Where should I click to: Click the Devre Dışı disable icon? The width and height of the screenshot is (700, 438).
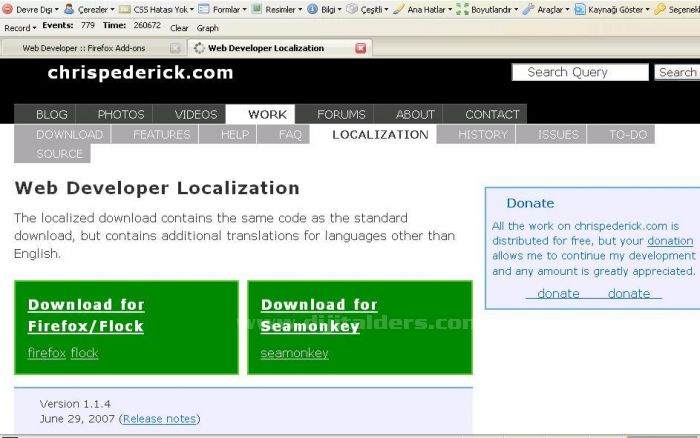(x=7, y=9)
